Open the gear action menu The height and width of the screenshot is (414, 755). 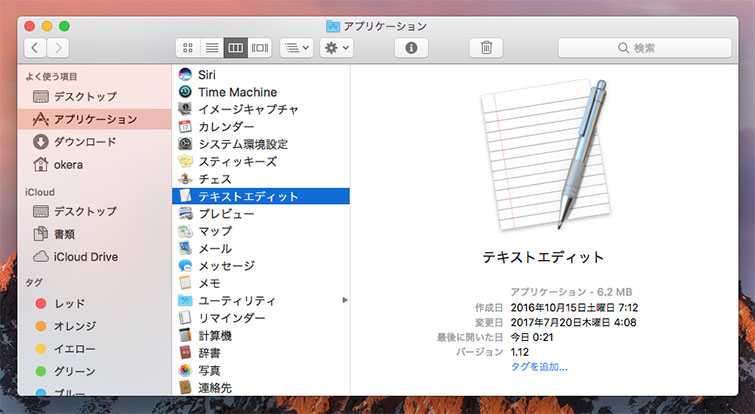coord(337,48)
